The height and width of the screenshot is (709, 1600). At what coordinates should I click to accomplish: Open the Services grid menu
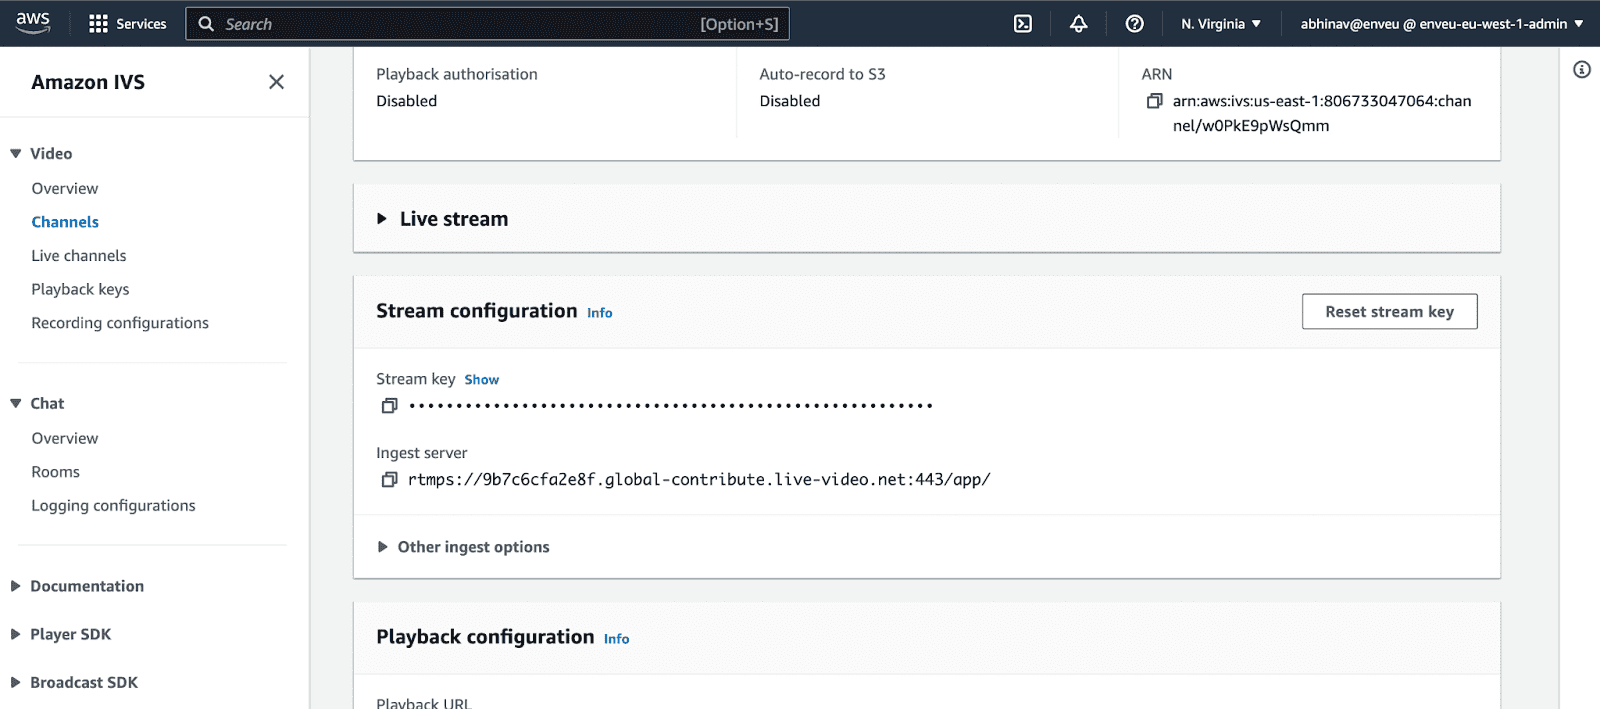(x=98, y=24)
